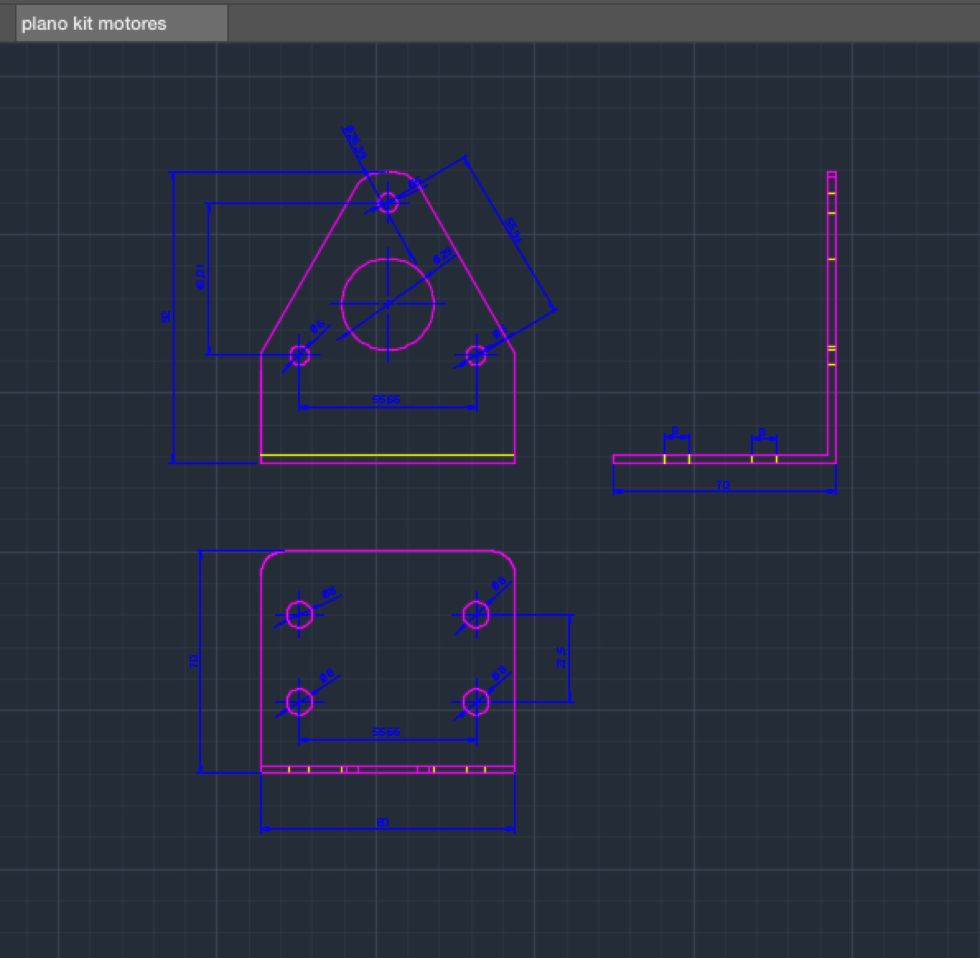The image size is (980, 958).
Task: Select bottom-left Ø6 hole in triangular plate
Action: point(299,355)
